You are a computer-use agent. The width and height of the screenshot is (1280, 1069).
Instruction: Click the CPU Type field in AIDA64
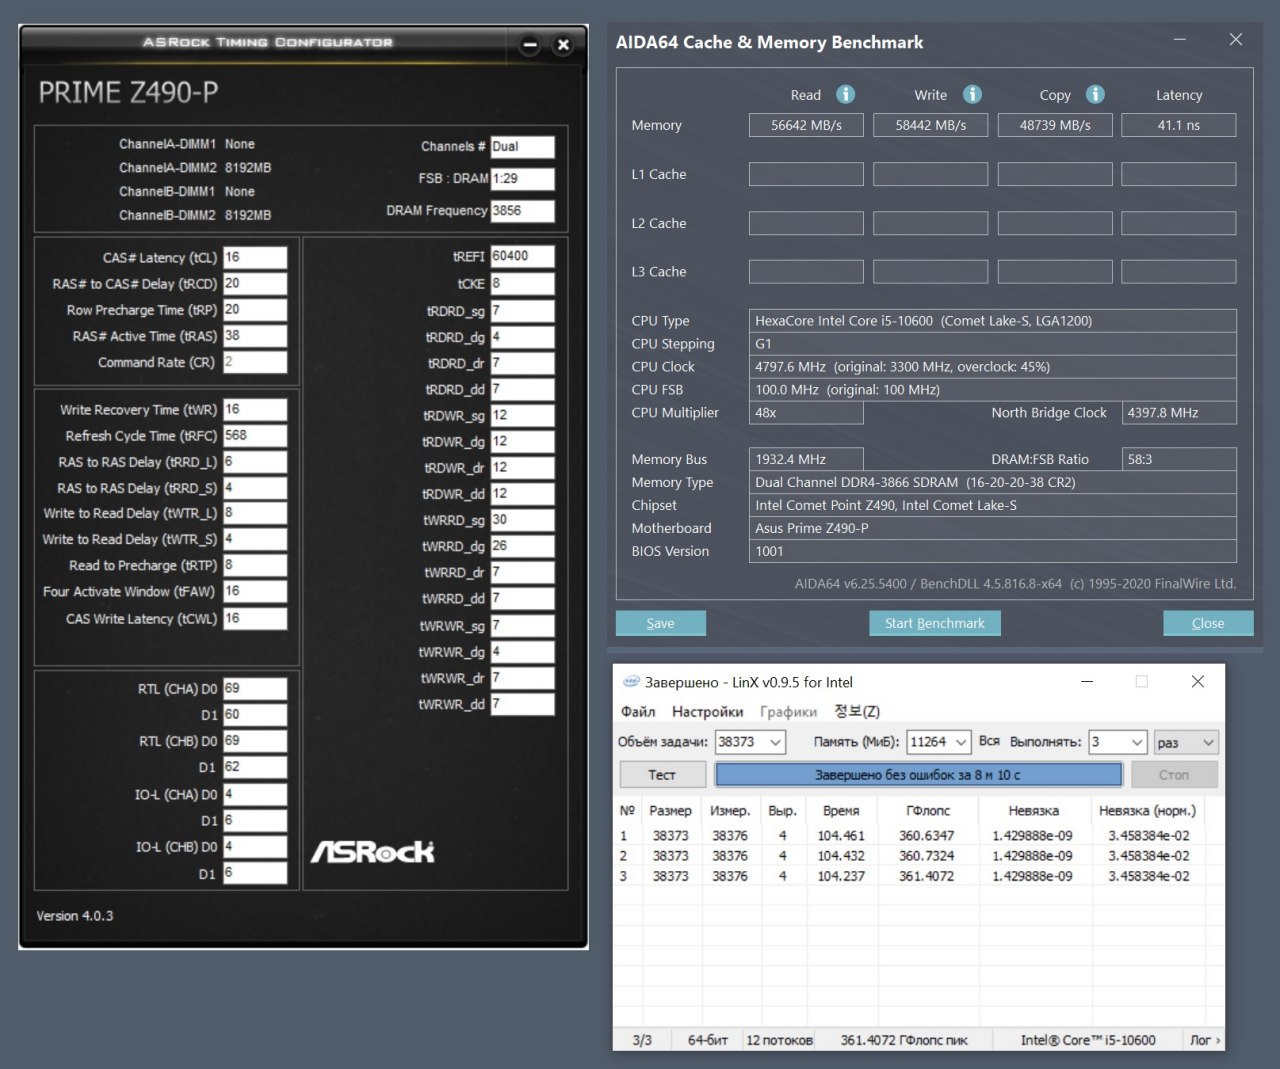coord(993,321)
